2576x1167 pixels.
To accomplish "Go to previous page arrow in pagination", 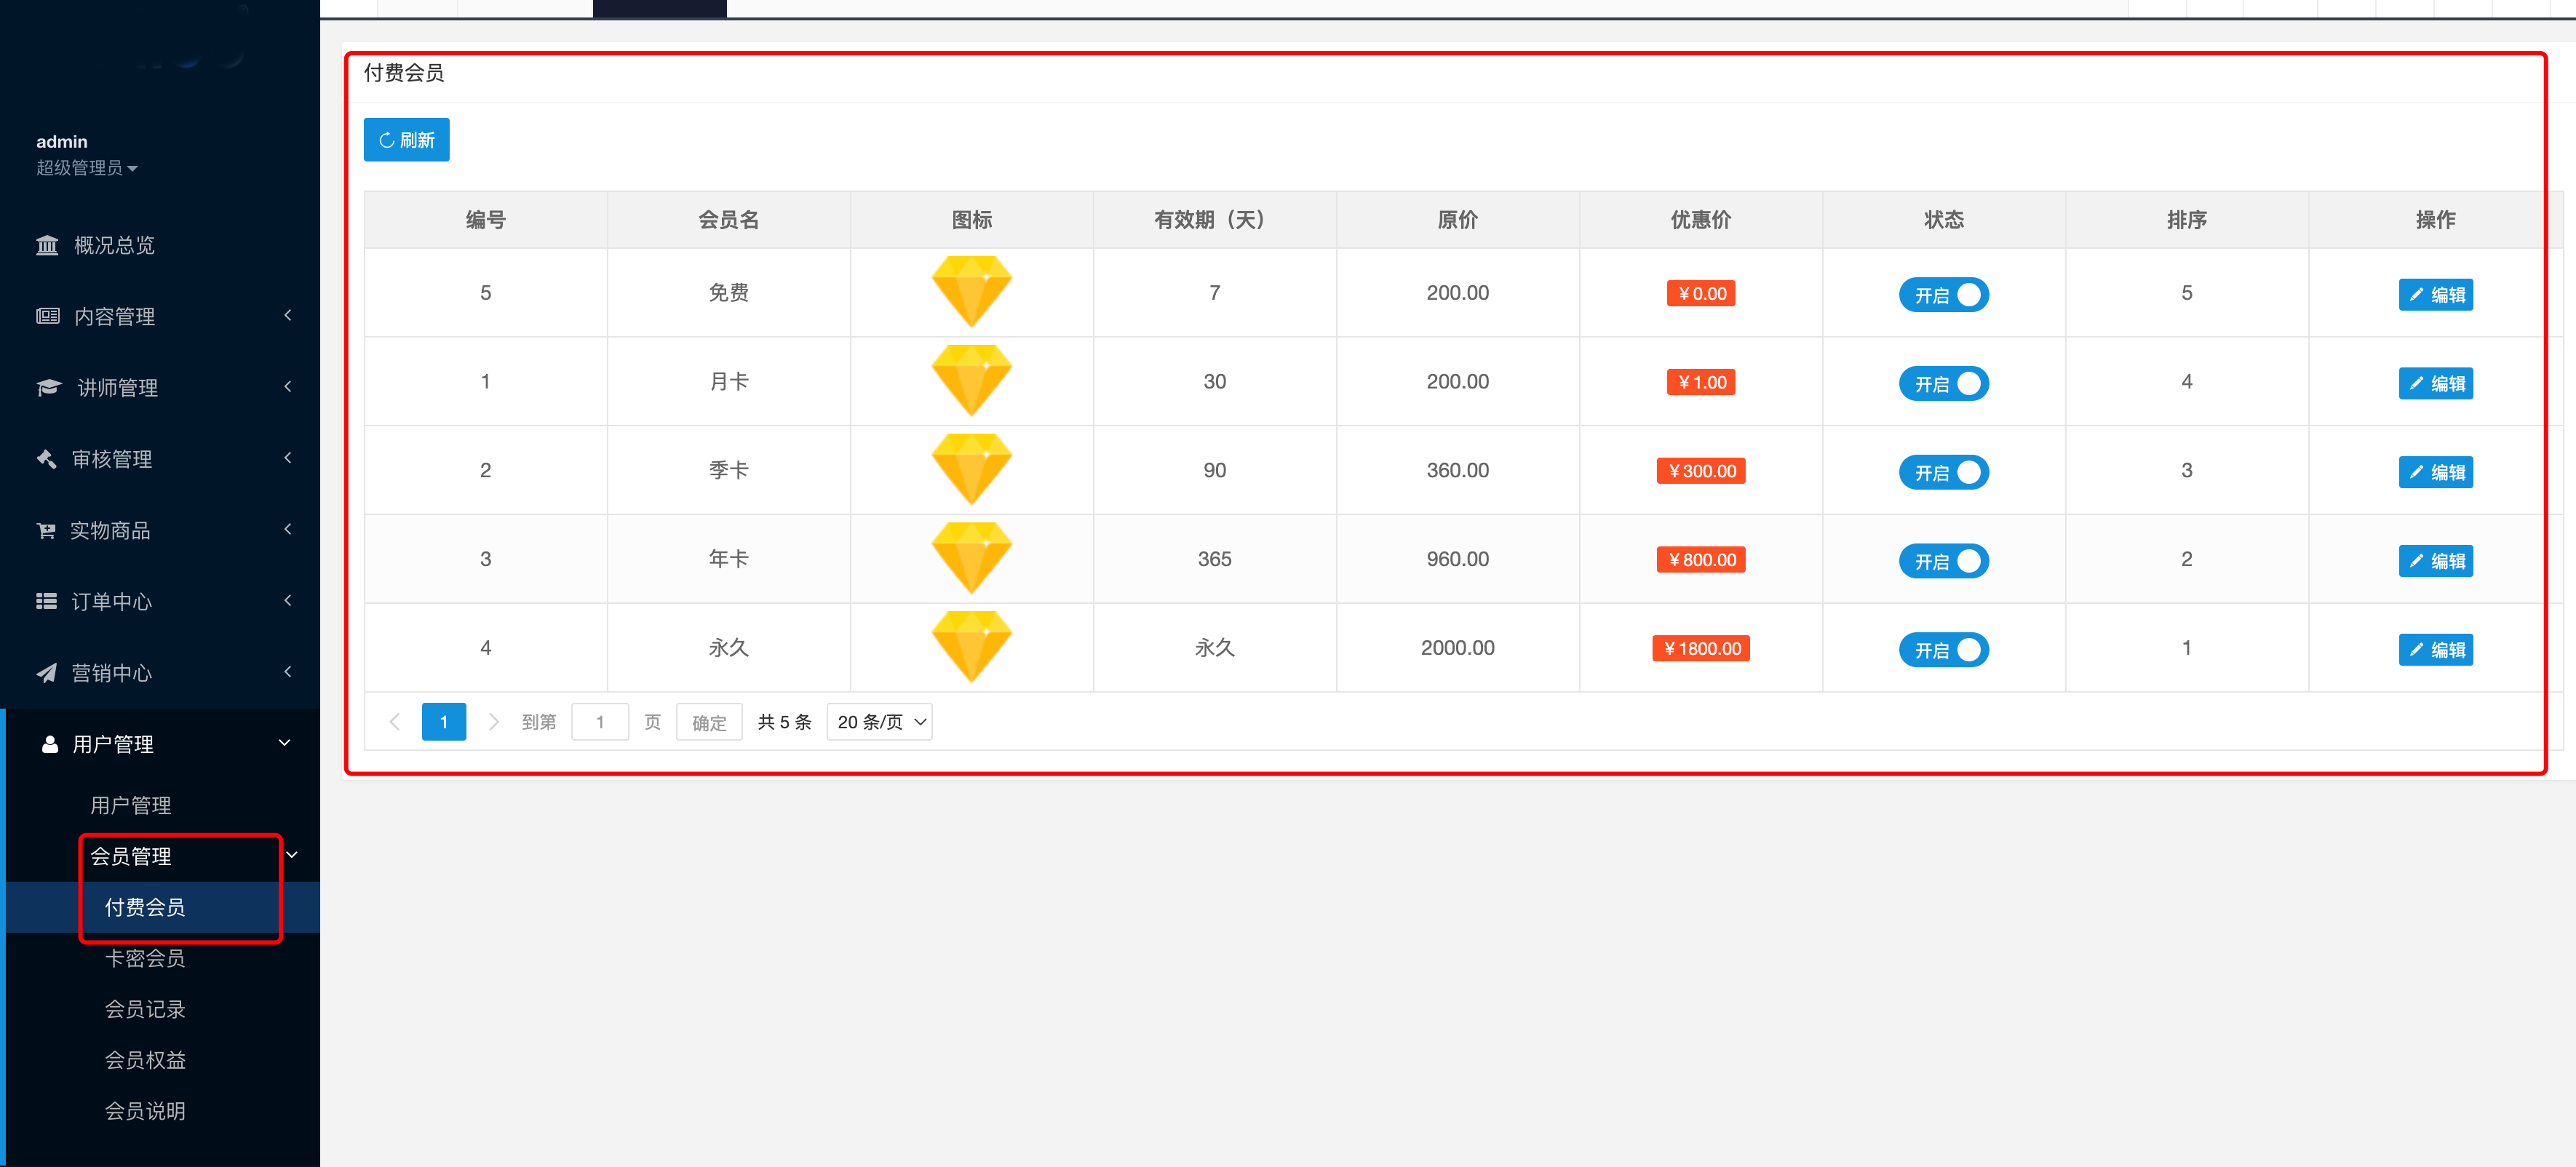I will pos(395,722).
